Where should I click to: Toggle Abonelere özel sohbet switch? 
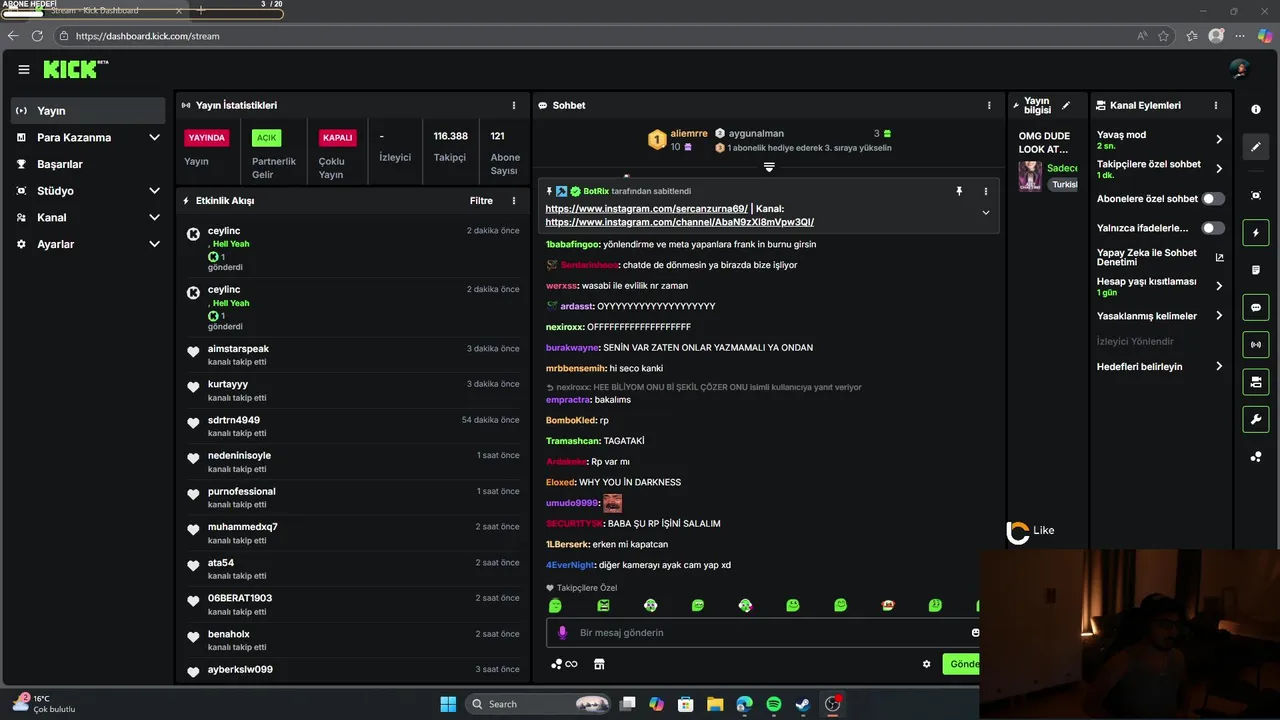pos(1213,199)
